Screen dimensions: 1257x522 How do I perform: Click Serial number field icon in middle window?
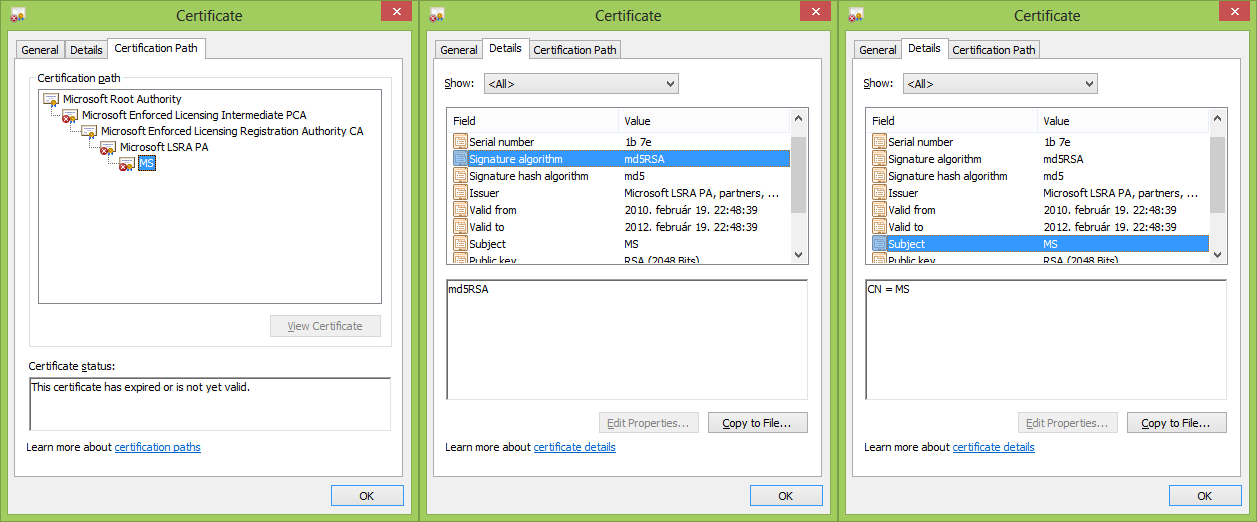point(460,142)
